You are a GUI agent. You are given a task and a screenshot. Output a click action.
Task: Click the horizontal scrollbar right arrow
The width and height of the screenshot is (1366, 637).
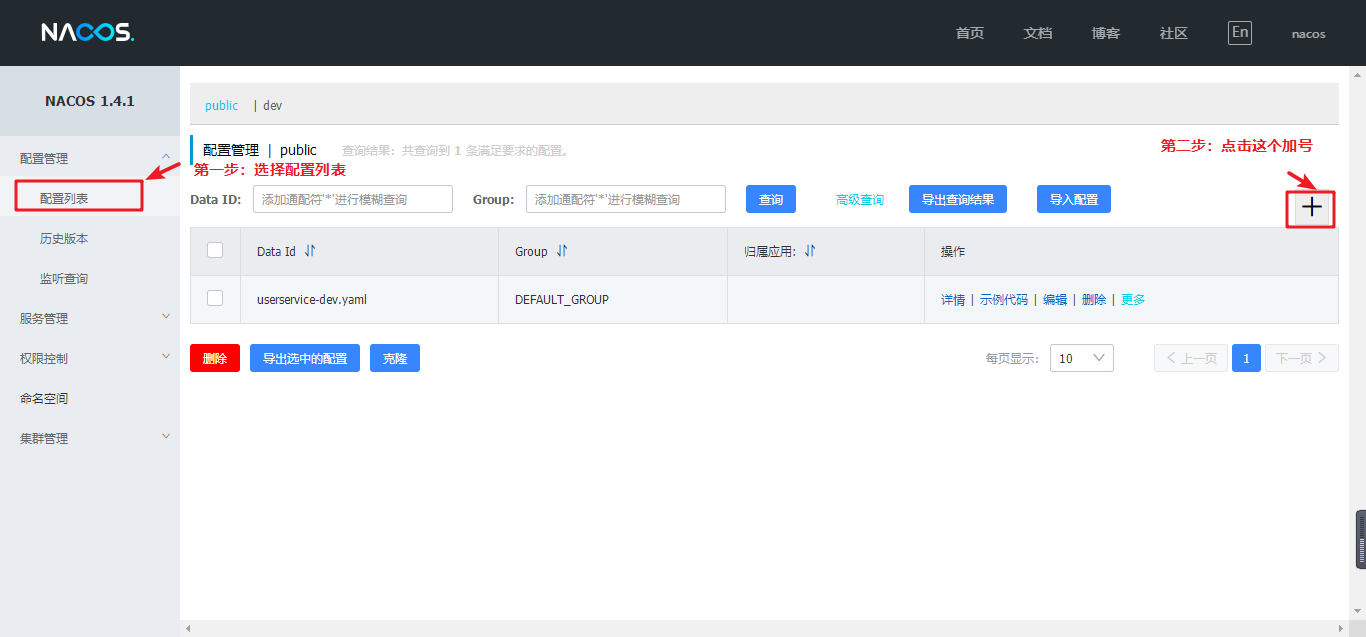[x=1340, y=629]
